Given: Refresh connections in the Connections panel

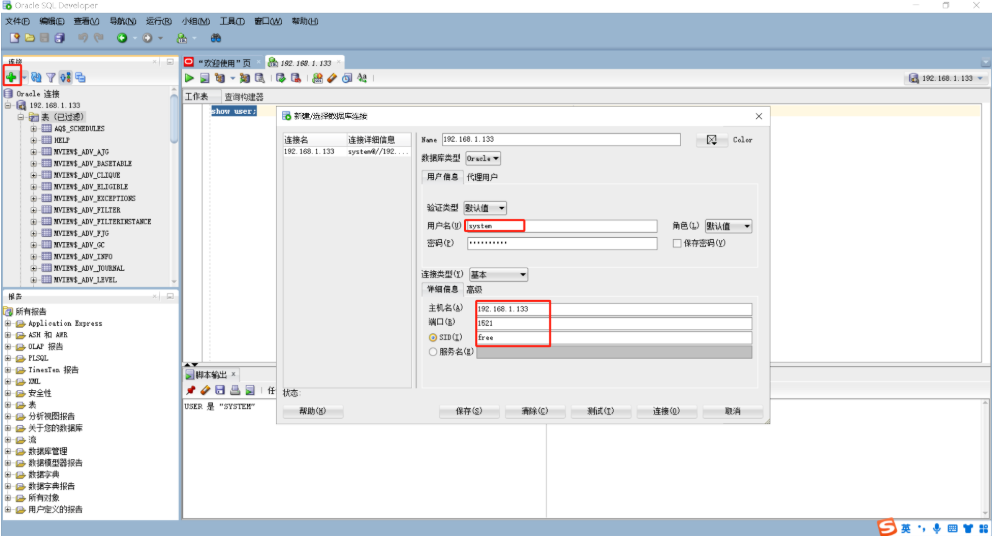Looking at the screenshot, I should [x=36, y=77].
